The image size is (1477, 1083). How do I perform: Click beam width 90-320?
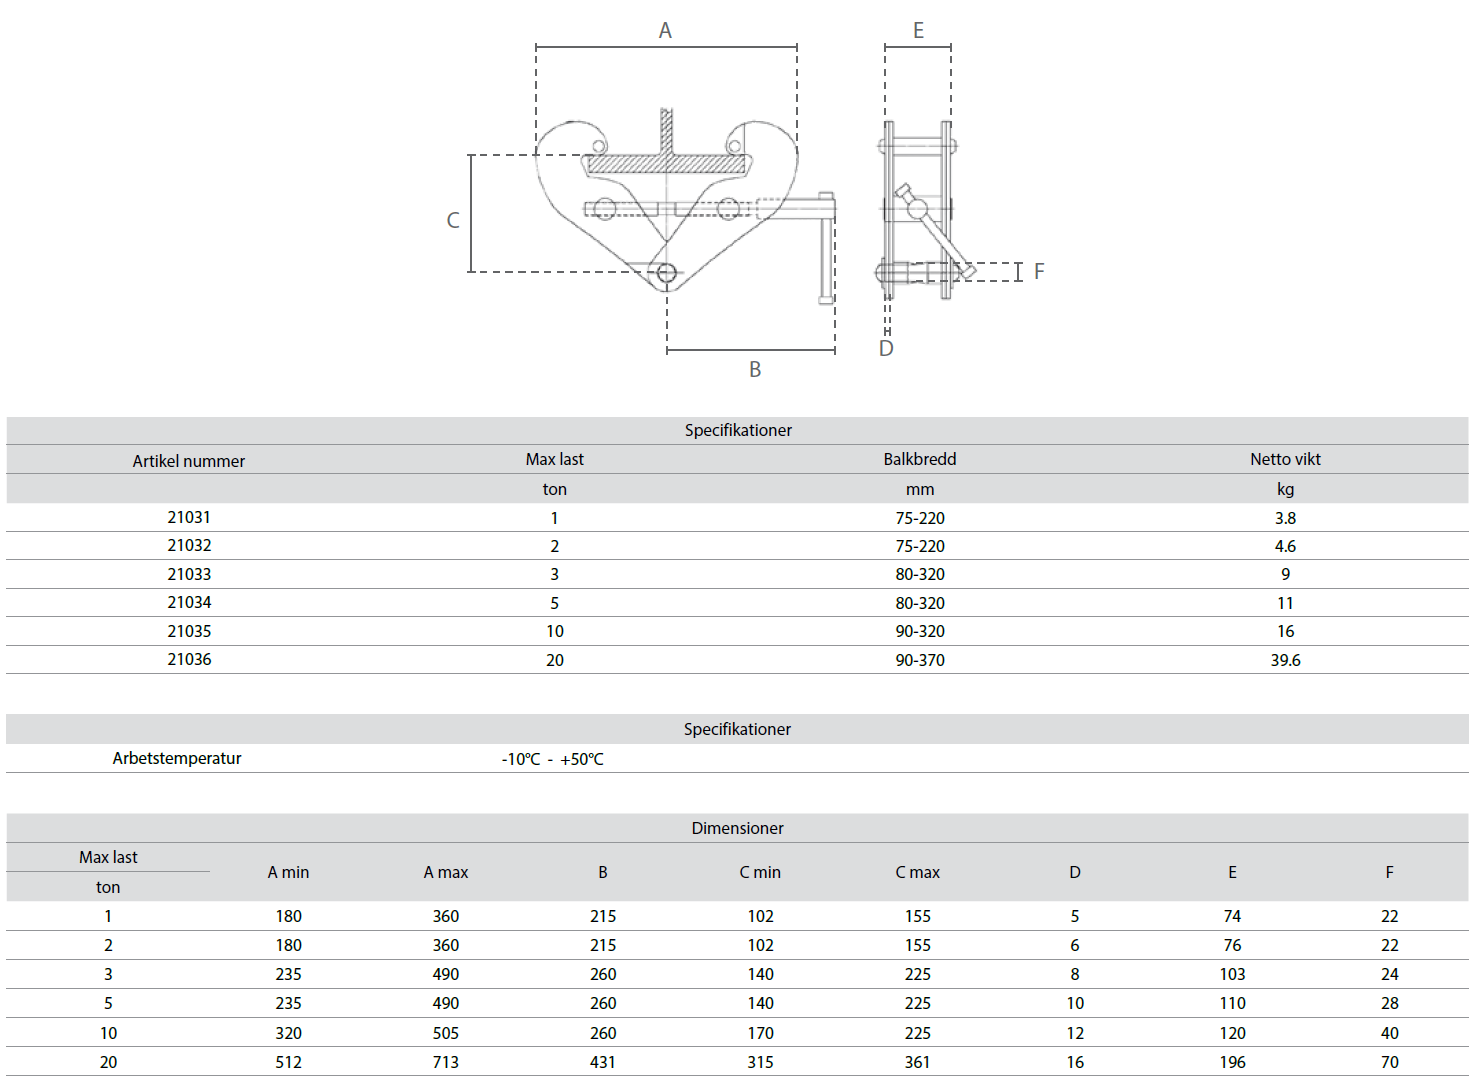click(x=920, y=631)
